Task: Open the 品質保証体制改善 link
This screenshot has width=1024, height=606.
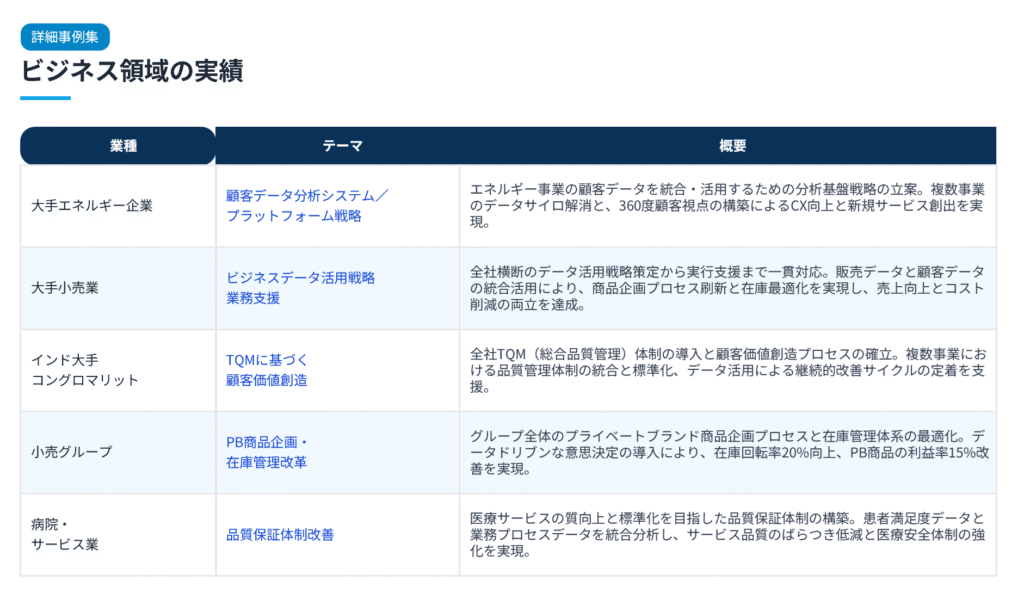Action: coord(279,534)
